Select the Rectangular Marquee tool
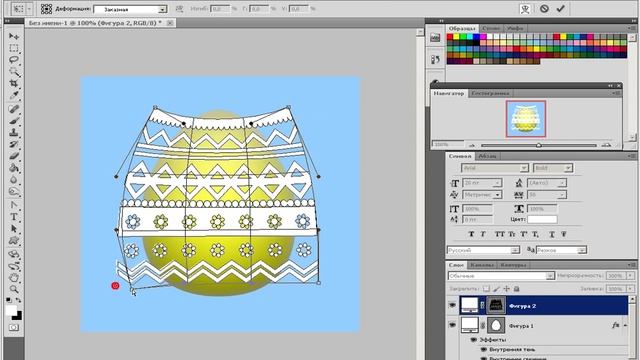Screen dimensions: 640x360 tap(14, 48)
